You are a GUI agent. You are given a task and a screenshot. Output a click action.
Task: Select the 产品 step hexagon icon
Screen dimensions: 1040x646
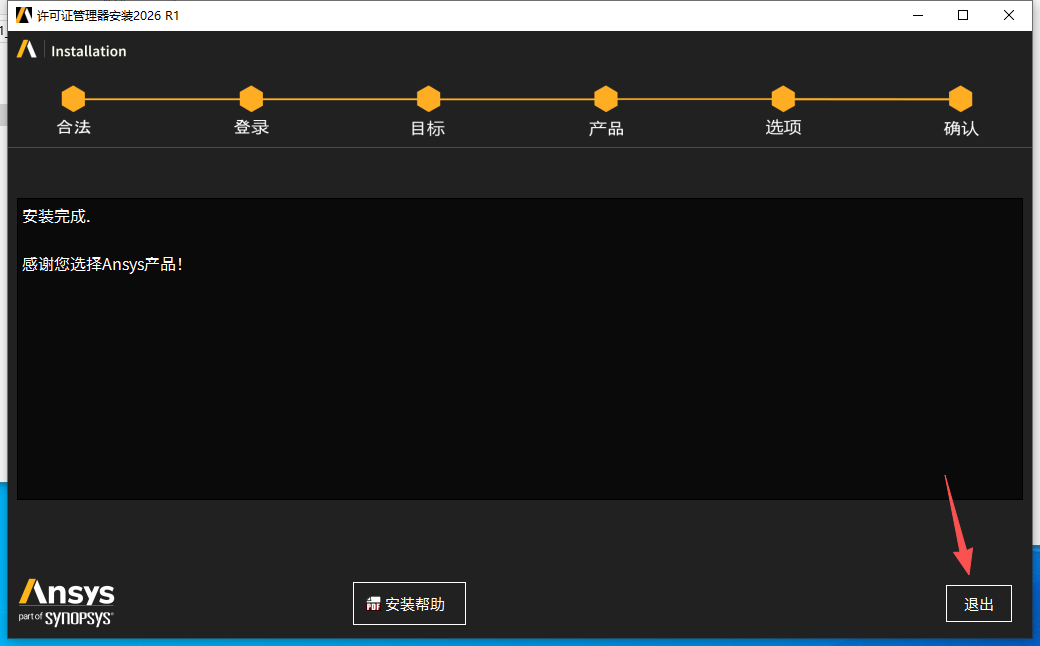tap(605, 98)
